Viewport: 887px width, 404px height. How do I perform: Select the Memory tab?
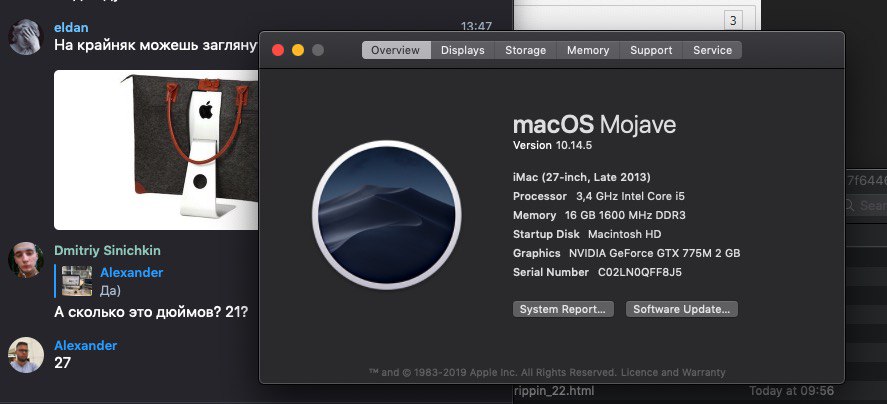coord(588,50)
